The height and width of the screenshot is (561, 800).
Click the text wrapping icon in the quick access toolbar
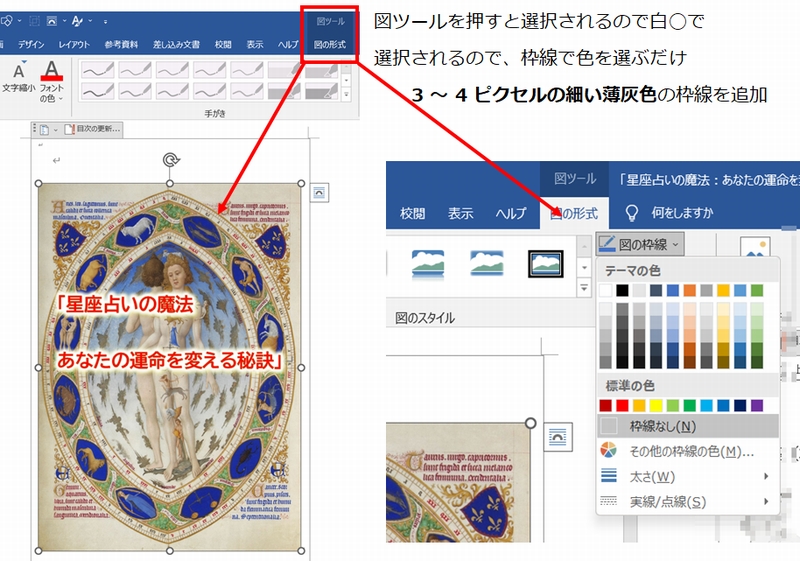click(x=52, y=21)
